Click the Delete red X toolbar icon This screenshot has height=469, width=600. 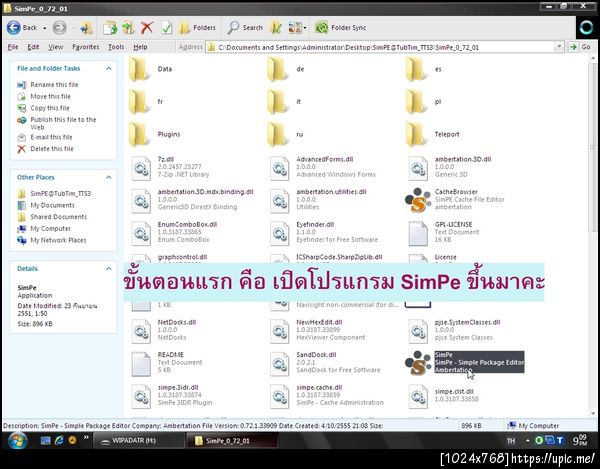point(147,28)
